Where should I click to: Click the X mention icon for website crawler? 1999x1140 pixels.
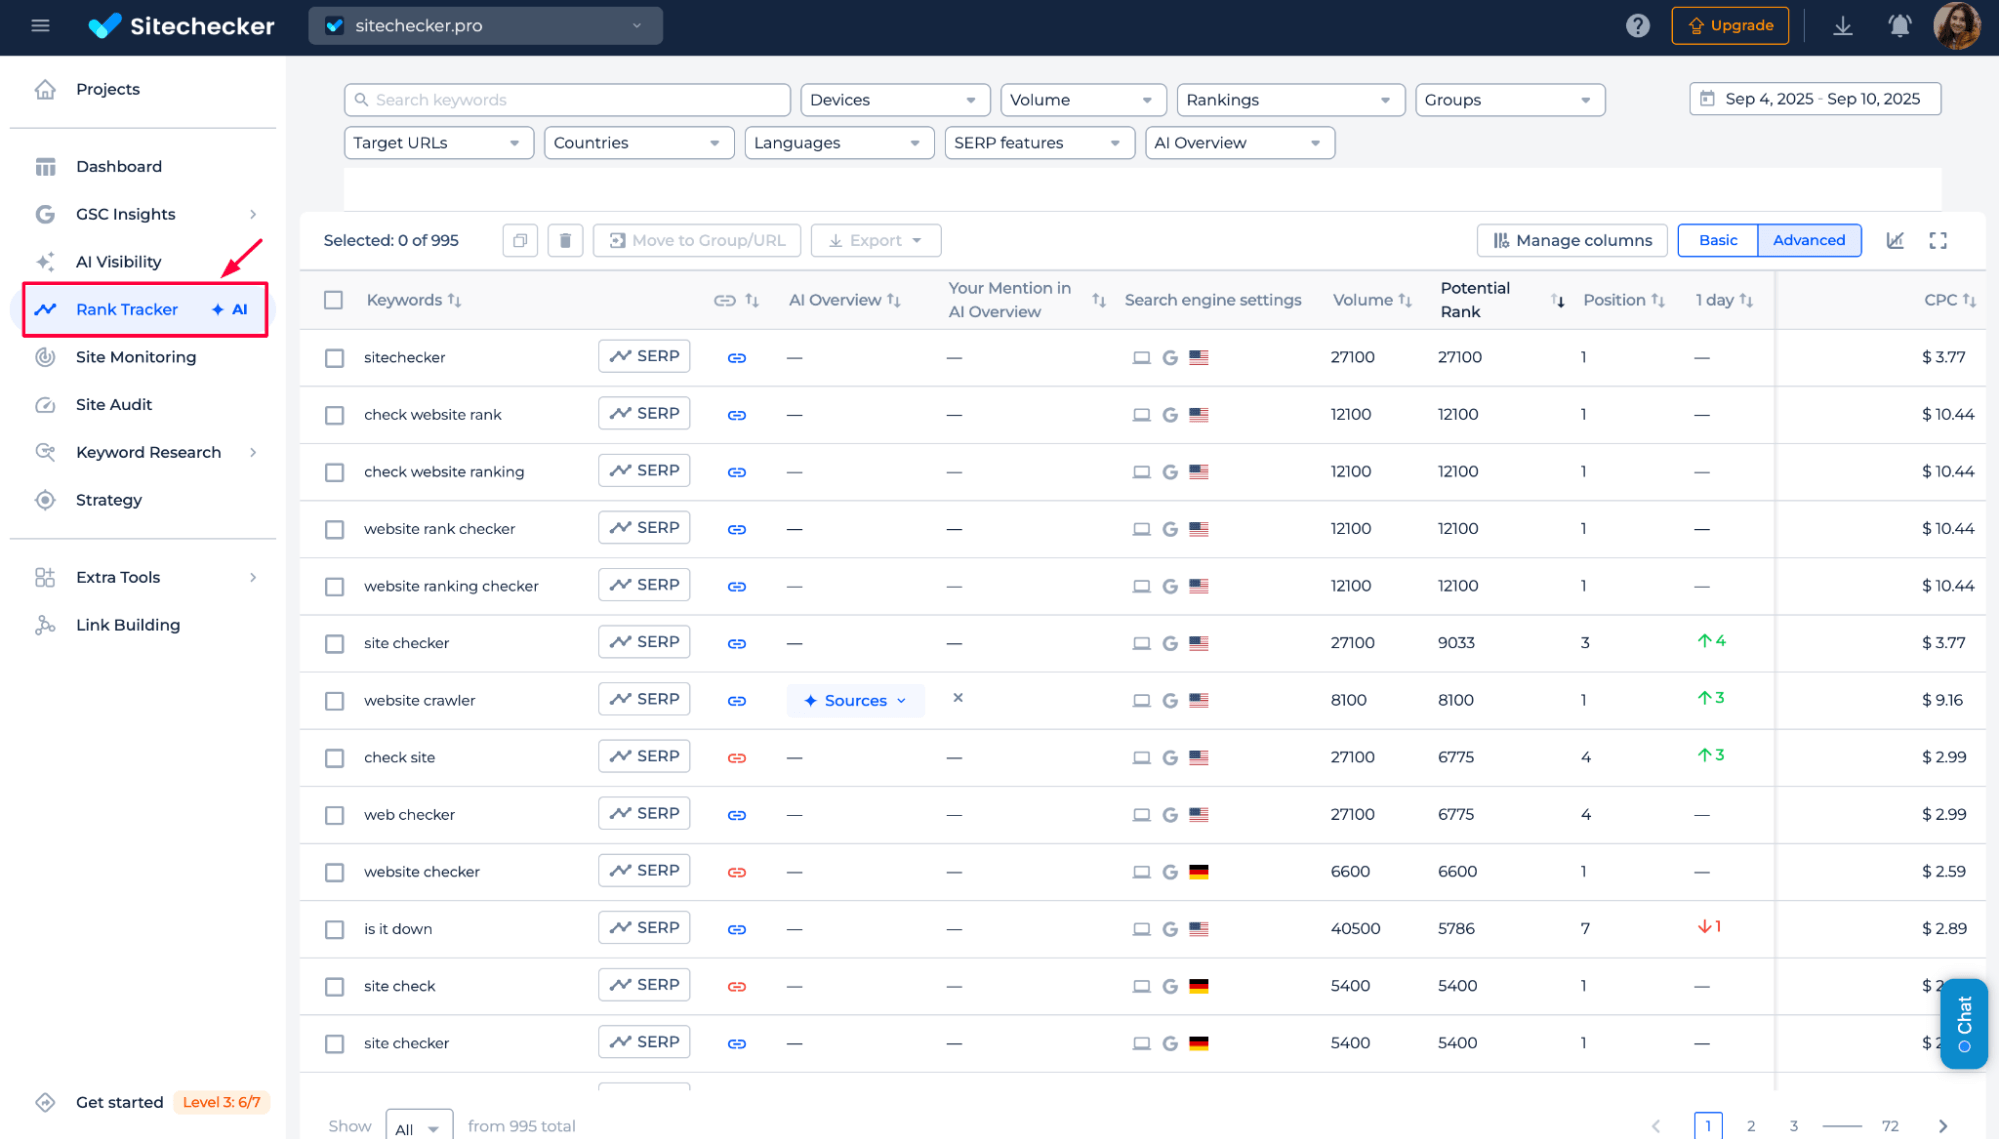click(958, 698)
